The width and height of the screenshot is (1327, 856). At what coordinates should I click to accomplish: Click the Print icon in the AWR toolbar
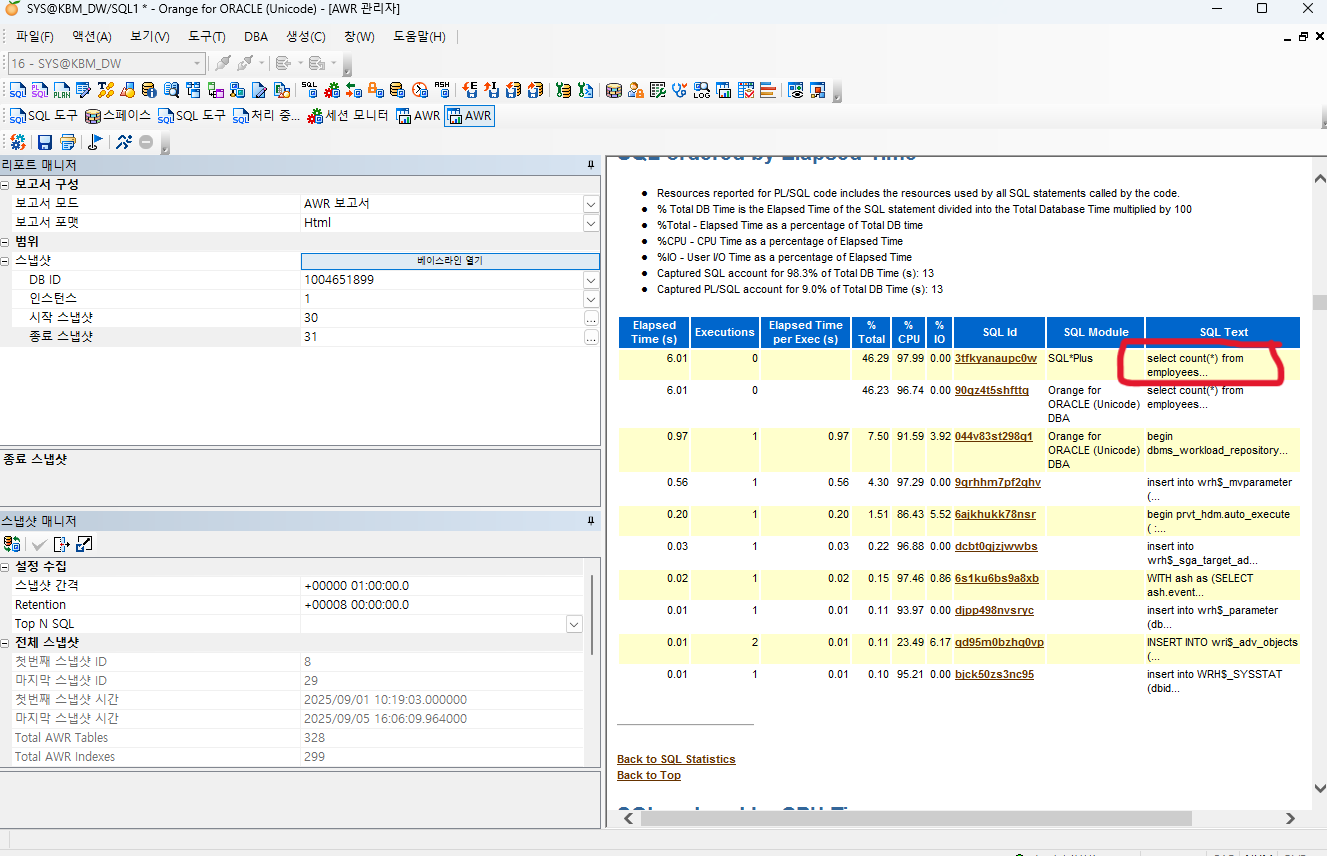coord(67,142)
